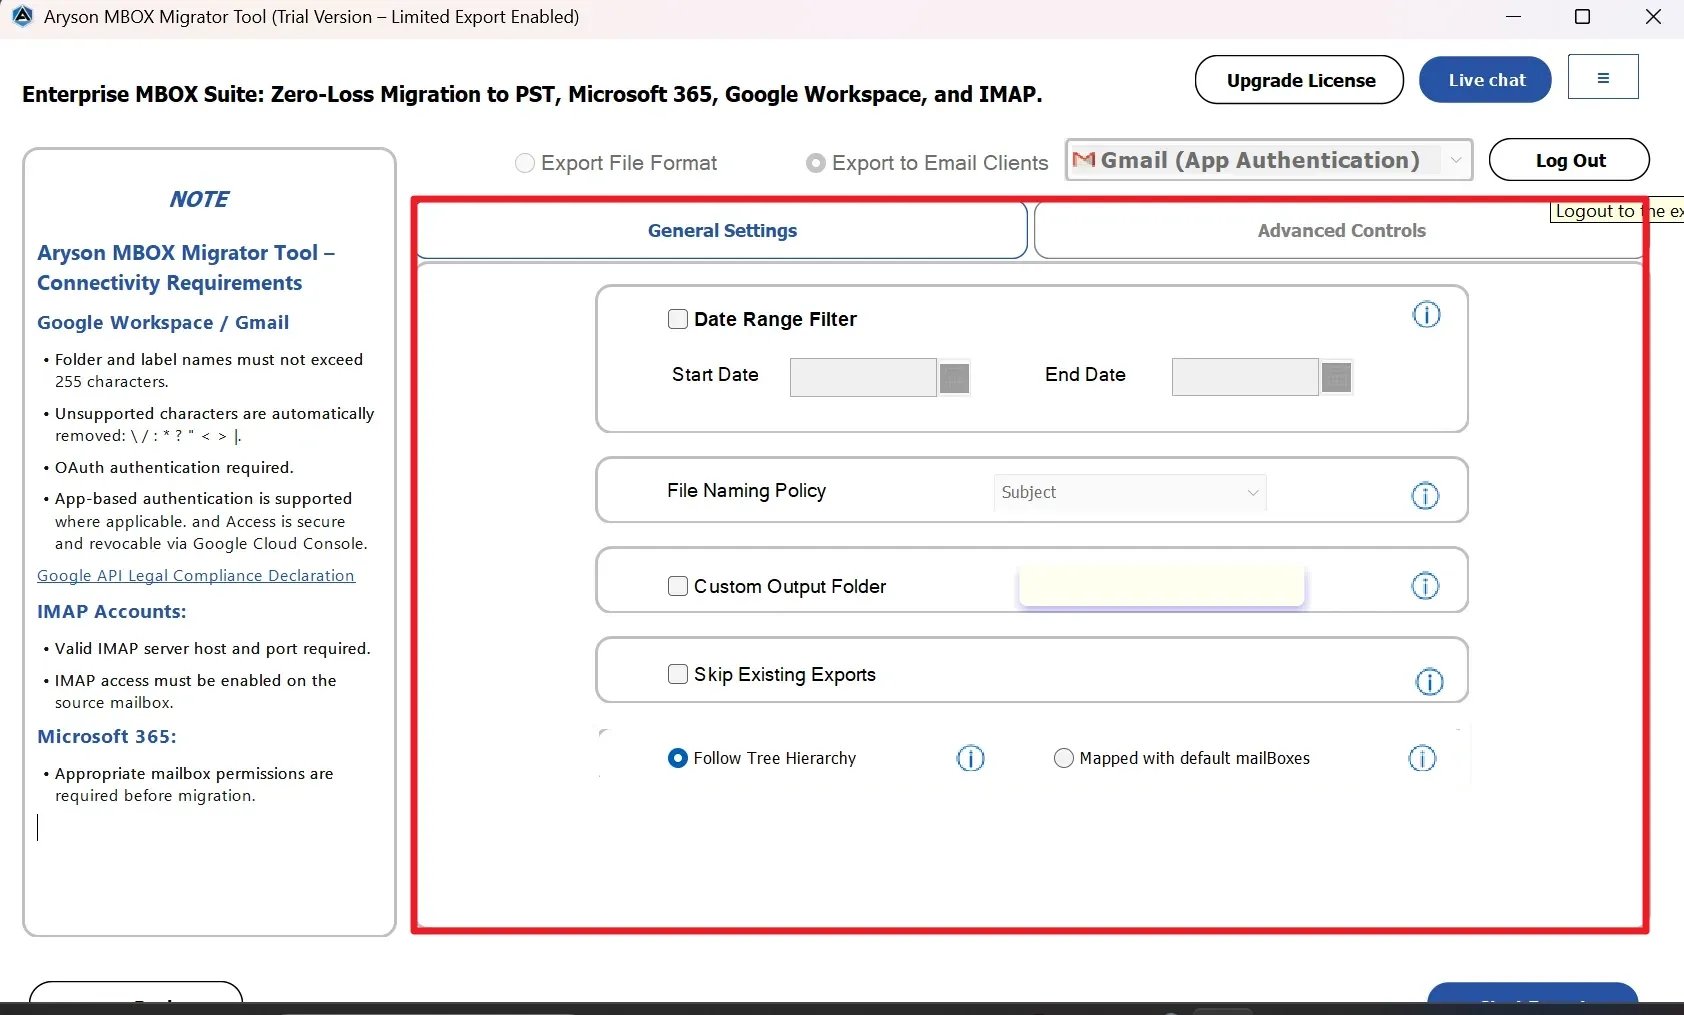Click the Follow Tree Hierarchy info icon
The image size is (1684, 1015).
pos(970,758)
